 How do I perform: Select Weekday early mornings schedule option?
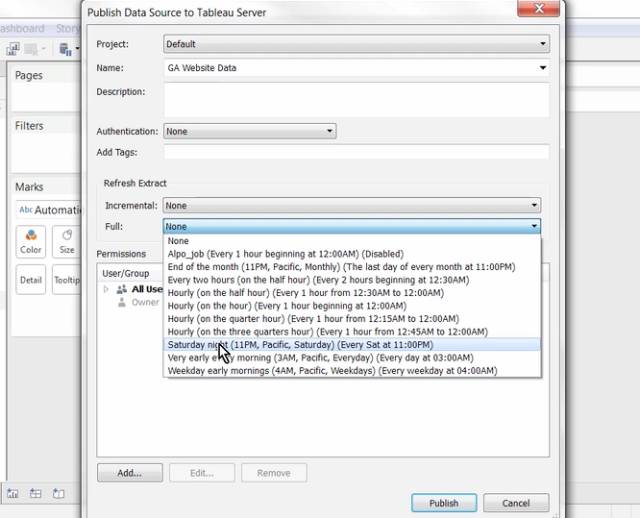coord(331,371)
